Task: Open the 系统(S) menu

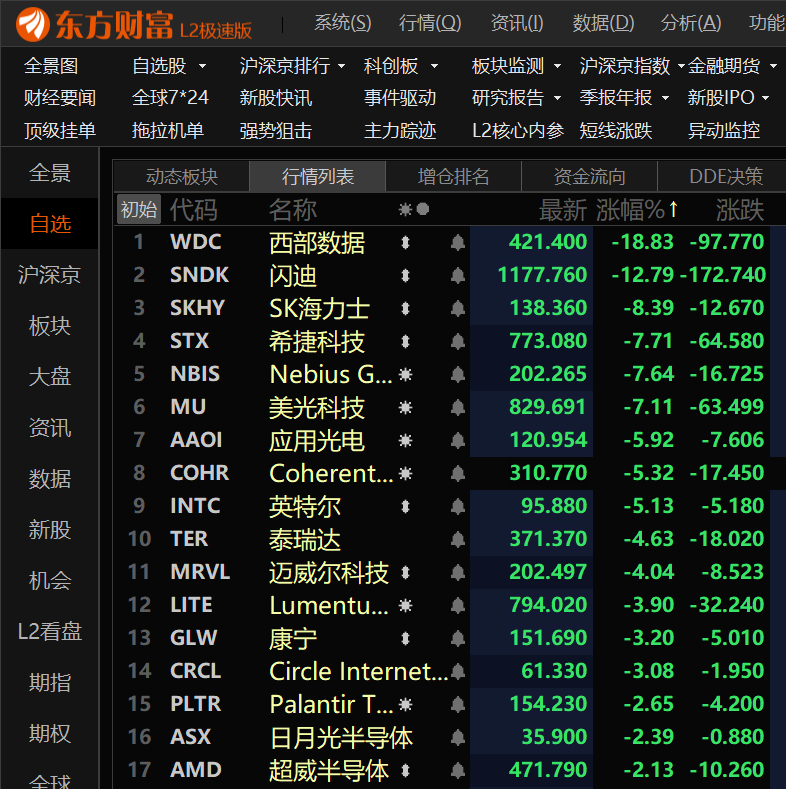Action: [x=343, y=23]
